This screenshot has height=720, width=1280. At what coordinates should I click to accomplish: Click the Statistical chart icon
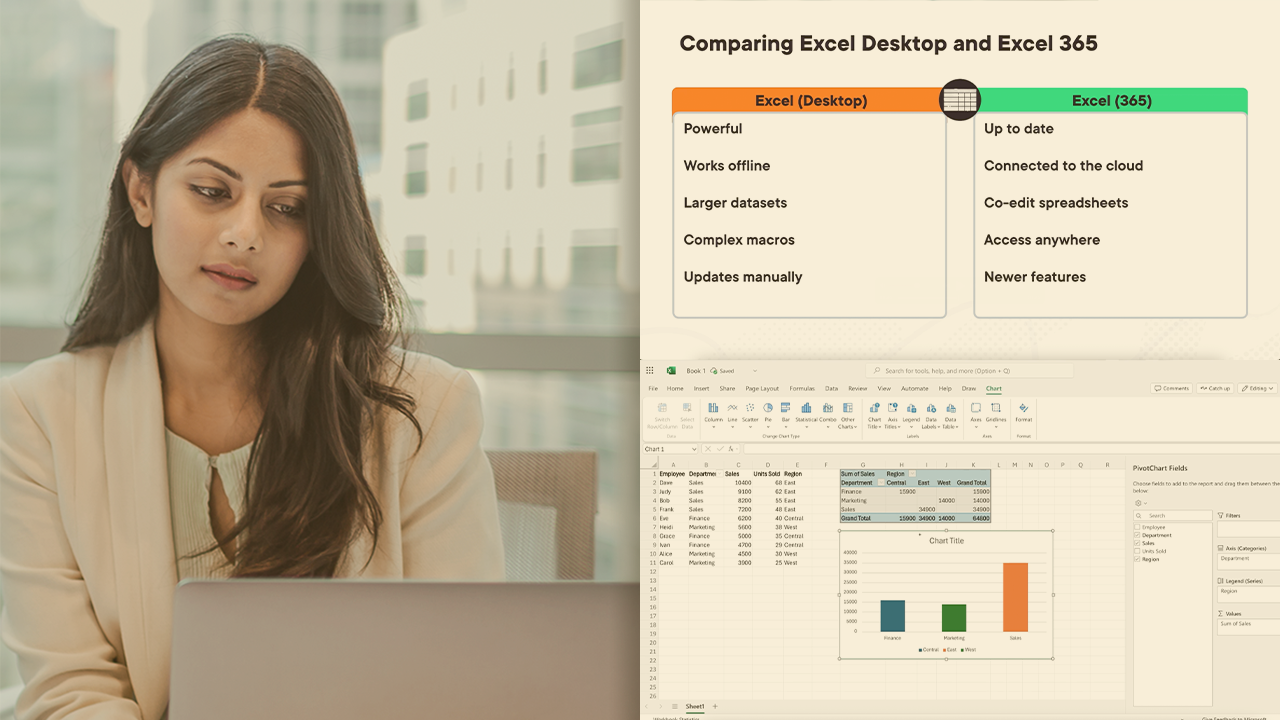click(806, 409)
